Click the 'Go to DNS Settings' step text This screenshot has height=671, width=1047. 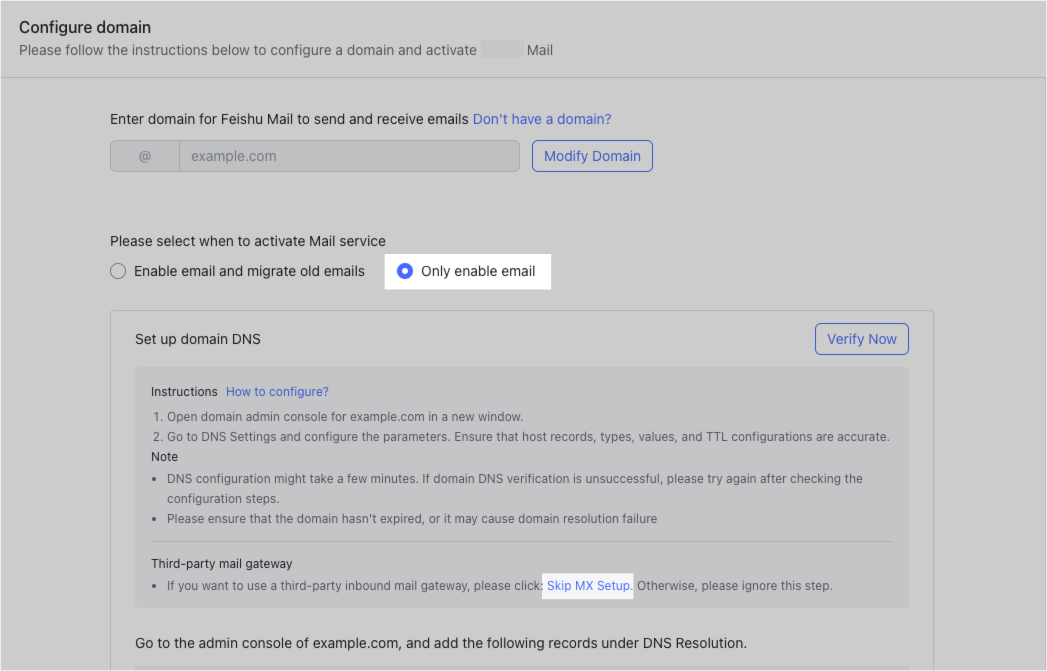point(528,437)
